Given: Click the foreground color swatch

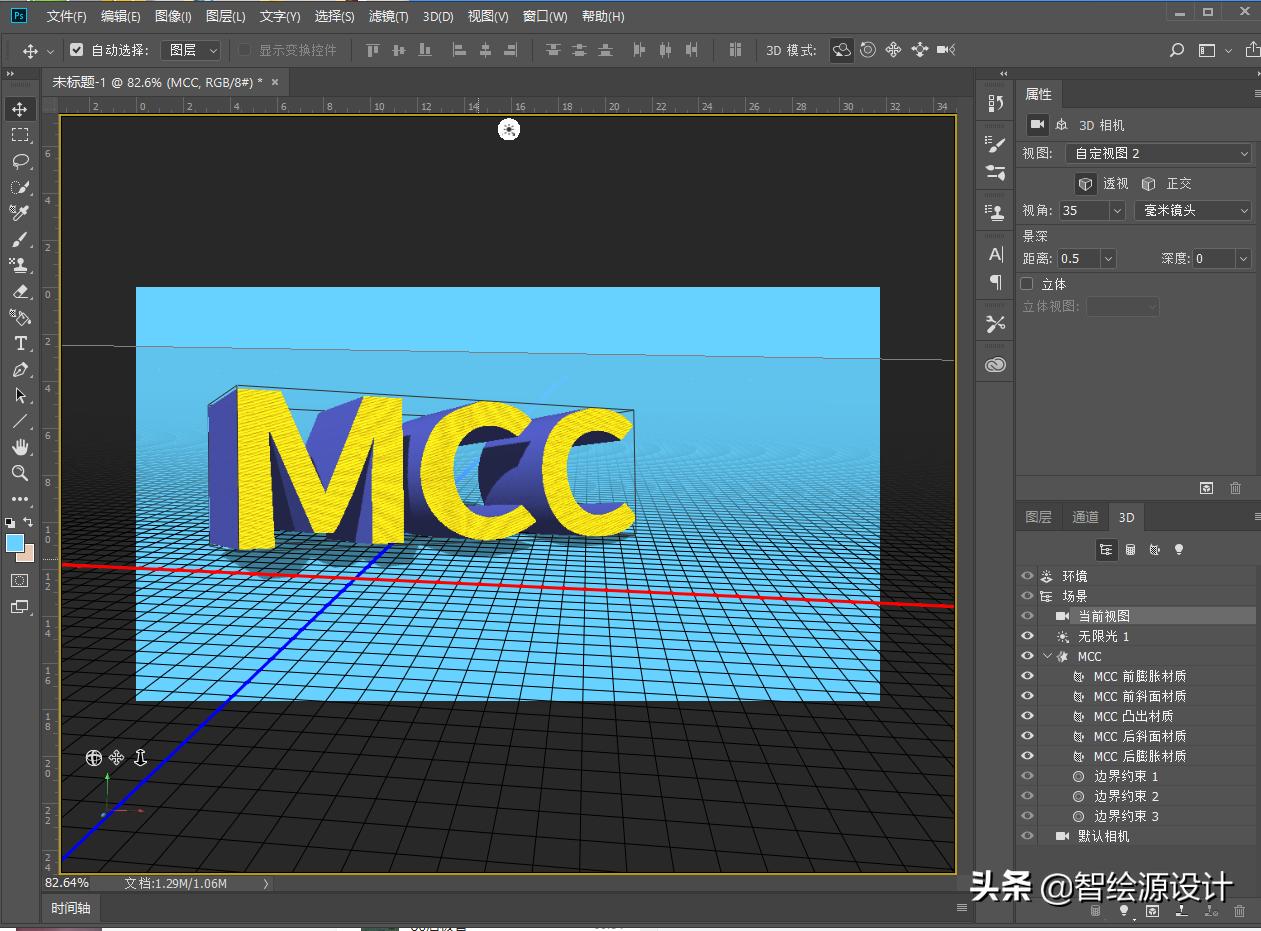Looking at the screenshot, I should tap(15, 543).
